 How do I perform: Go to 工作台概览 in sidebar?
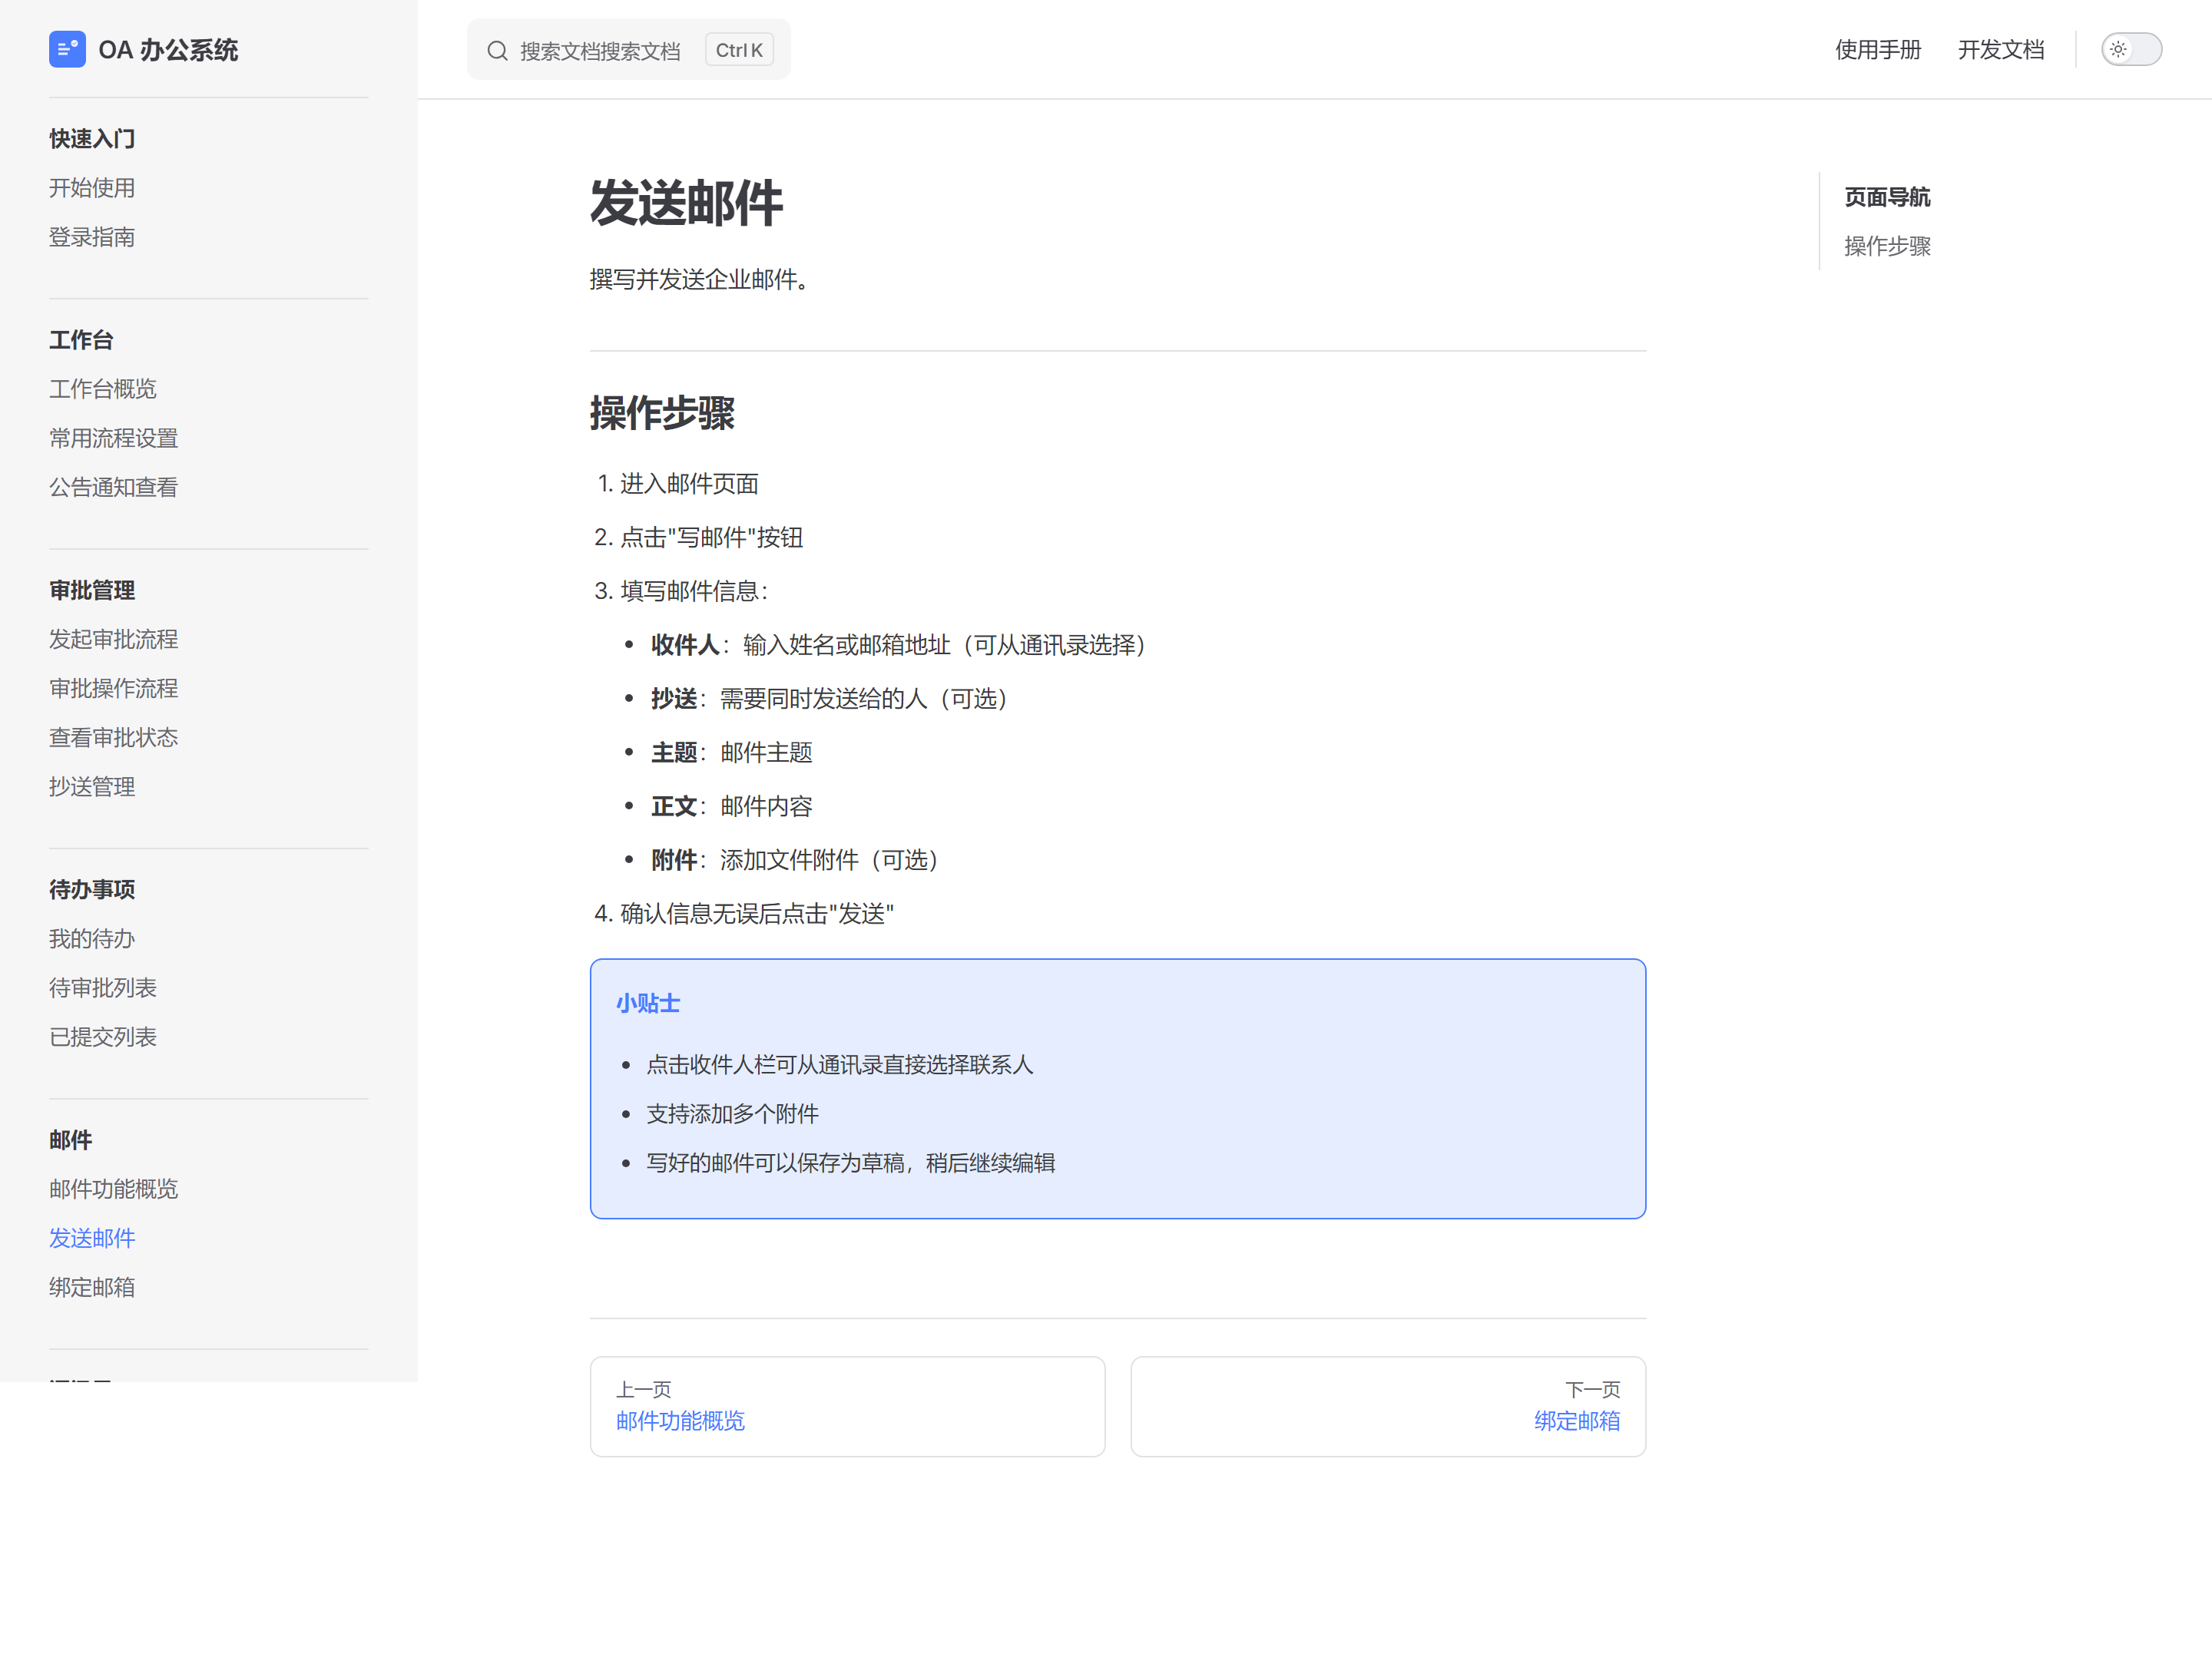coord(103,389)
